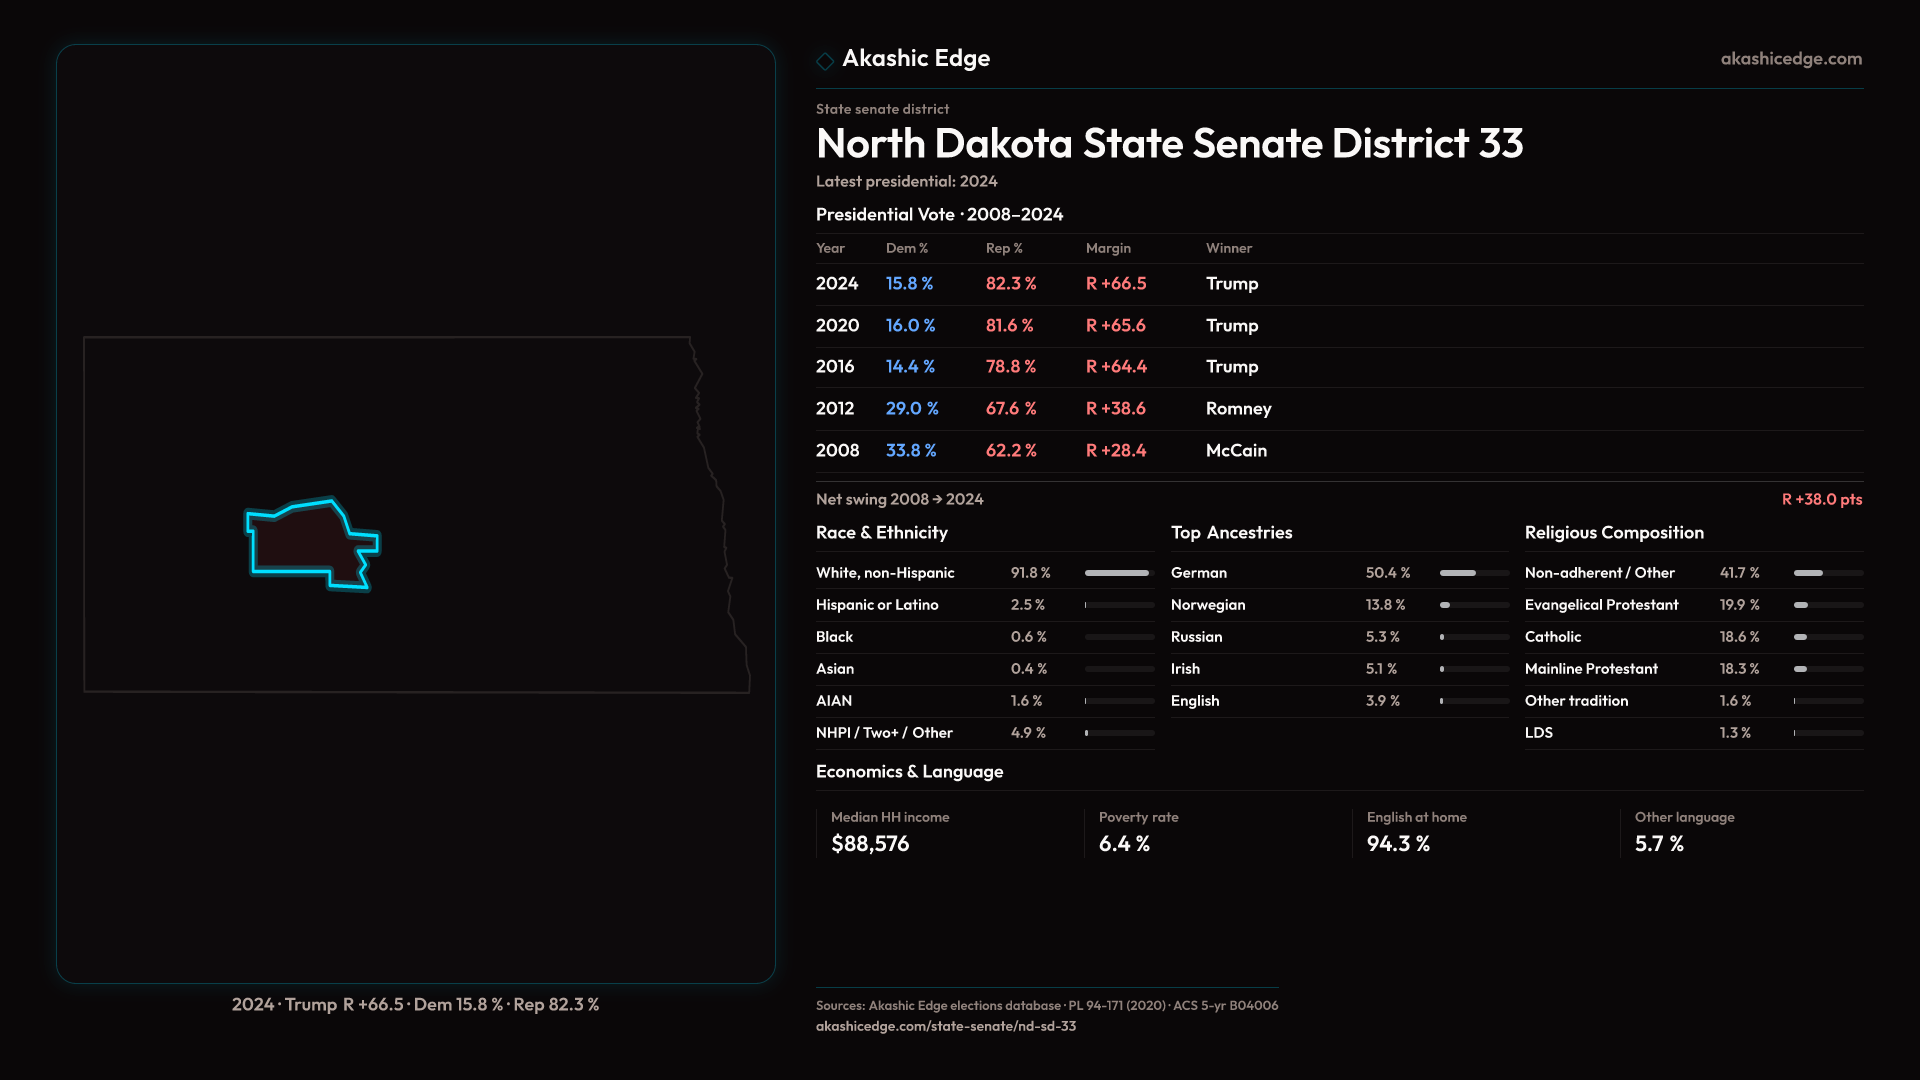
Task: Click the Net swing R +38.0 pts value
Action: tap(1821, 499)
